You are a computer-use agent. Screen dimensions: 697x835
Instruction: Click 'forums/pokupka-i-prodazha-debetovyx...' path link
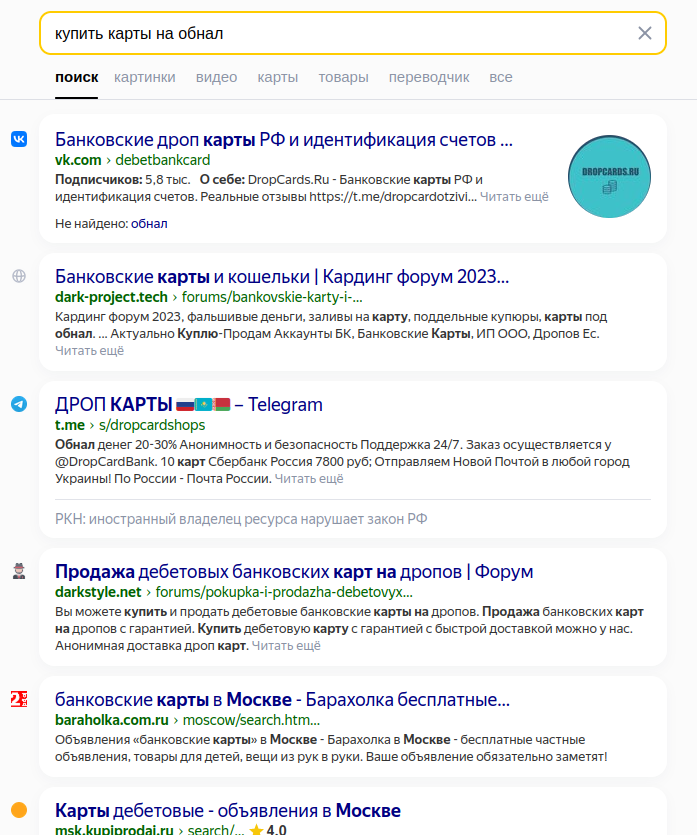coord(284,592)
